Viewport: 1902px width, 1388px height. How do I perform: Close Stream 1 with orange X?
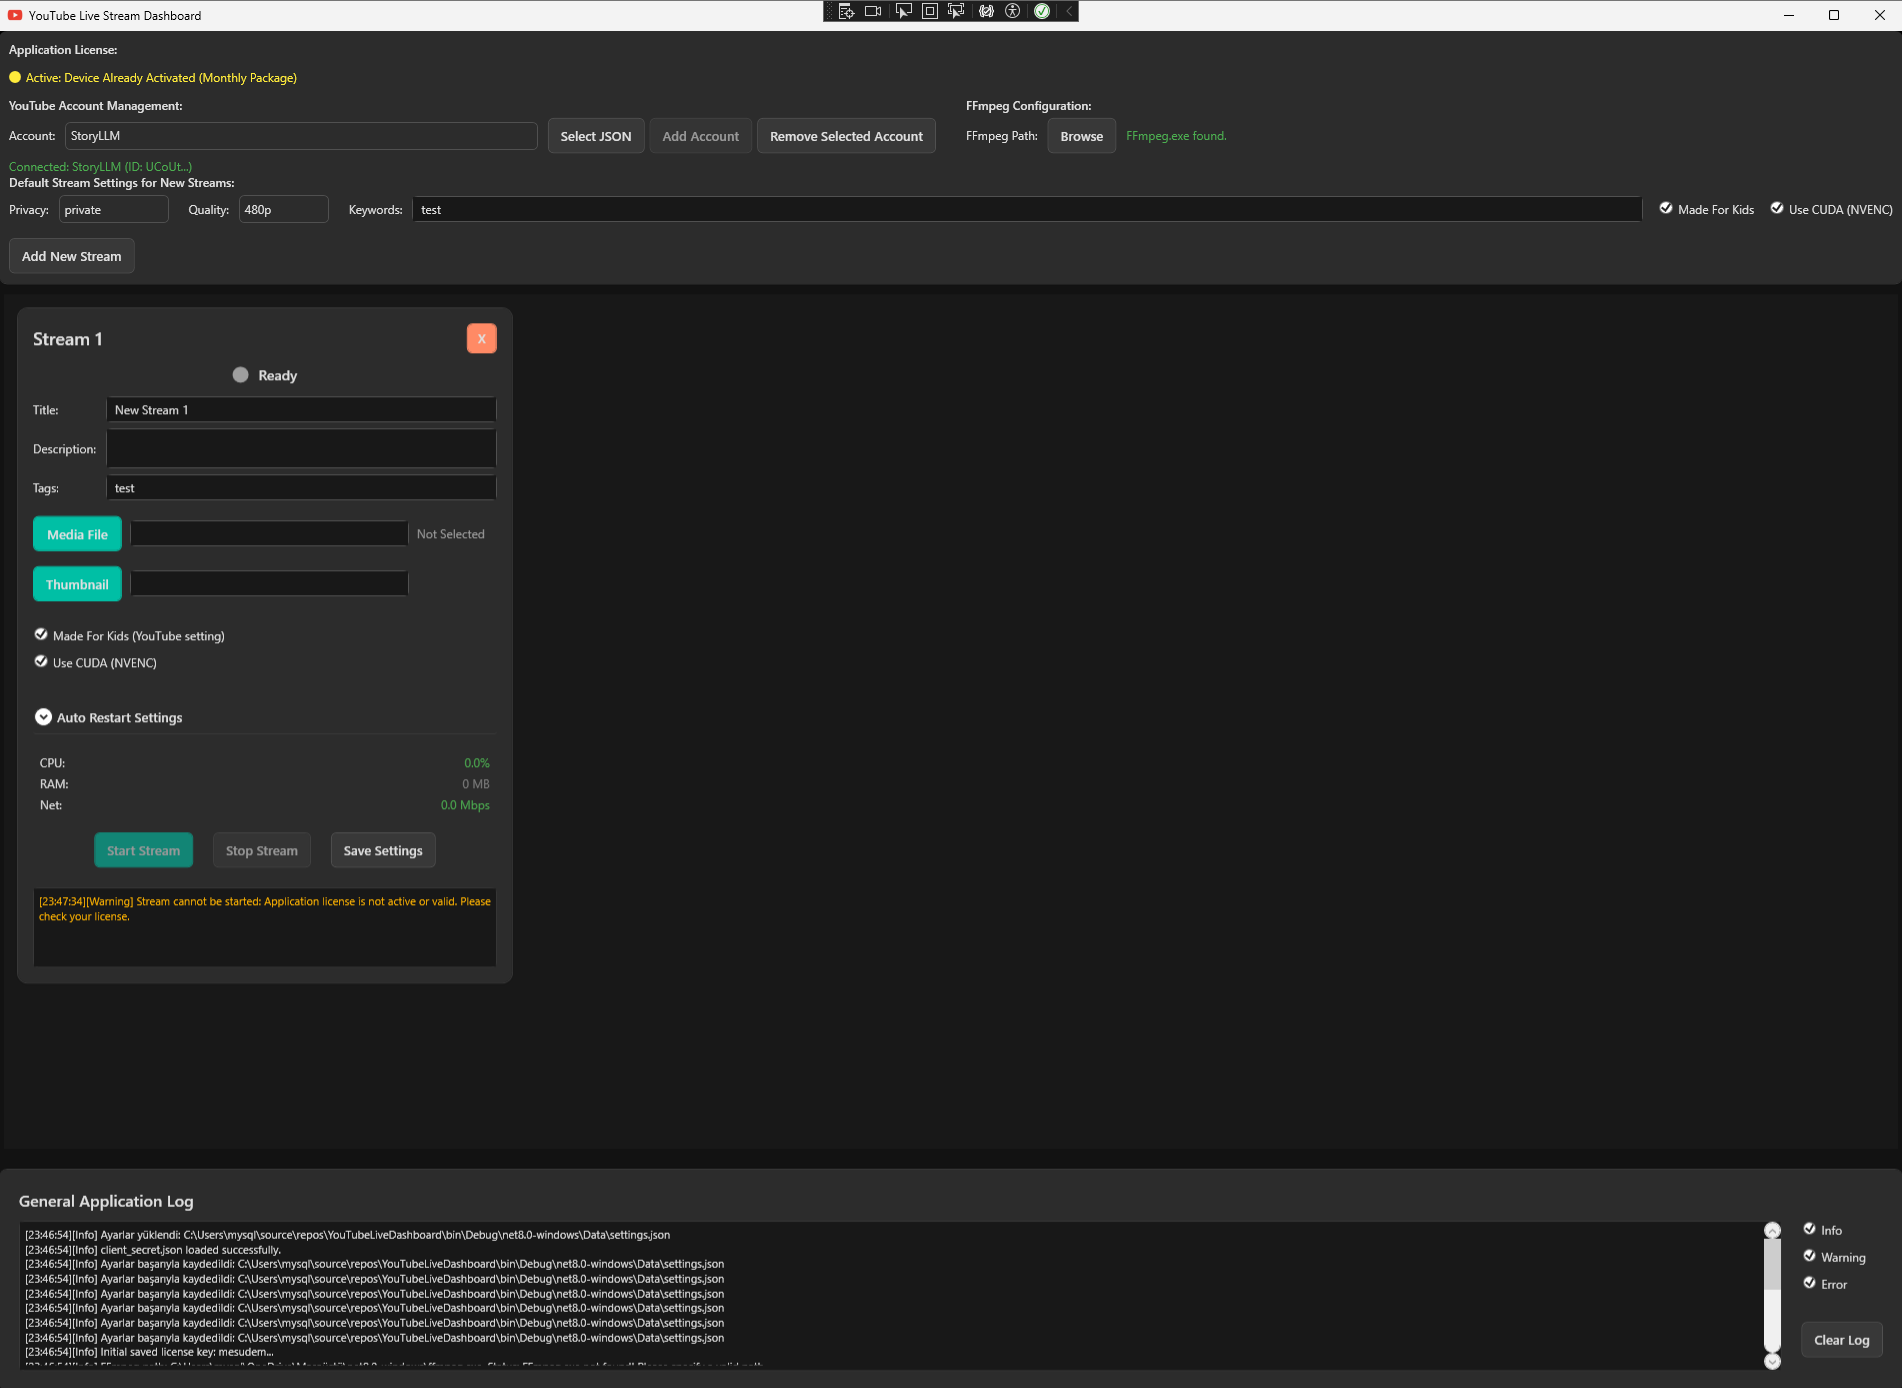(x=481, y=338)
